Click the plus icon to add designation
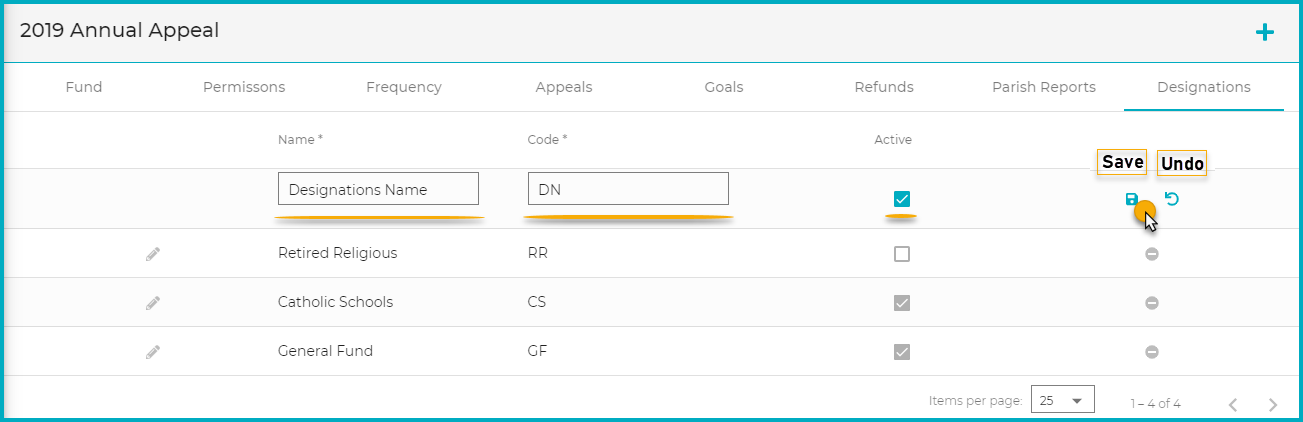Screen dimensions: 1303x422 pos(1265,32)
